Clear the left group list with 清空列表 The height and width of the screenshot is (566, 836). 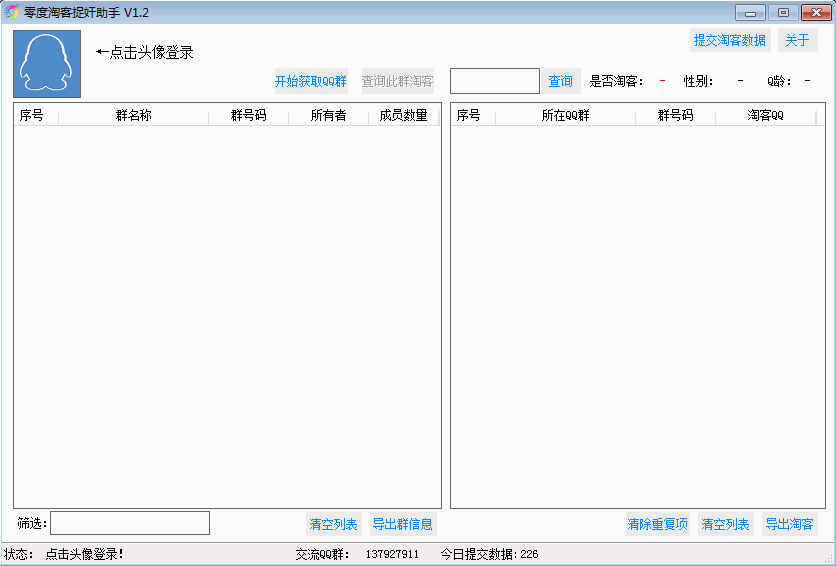tap(333, 524)
